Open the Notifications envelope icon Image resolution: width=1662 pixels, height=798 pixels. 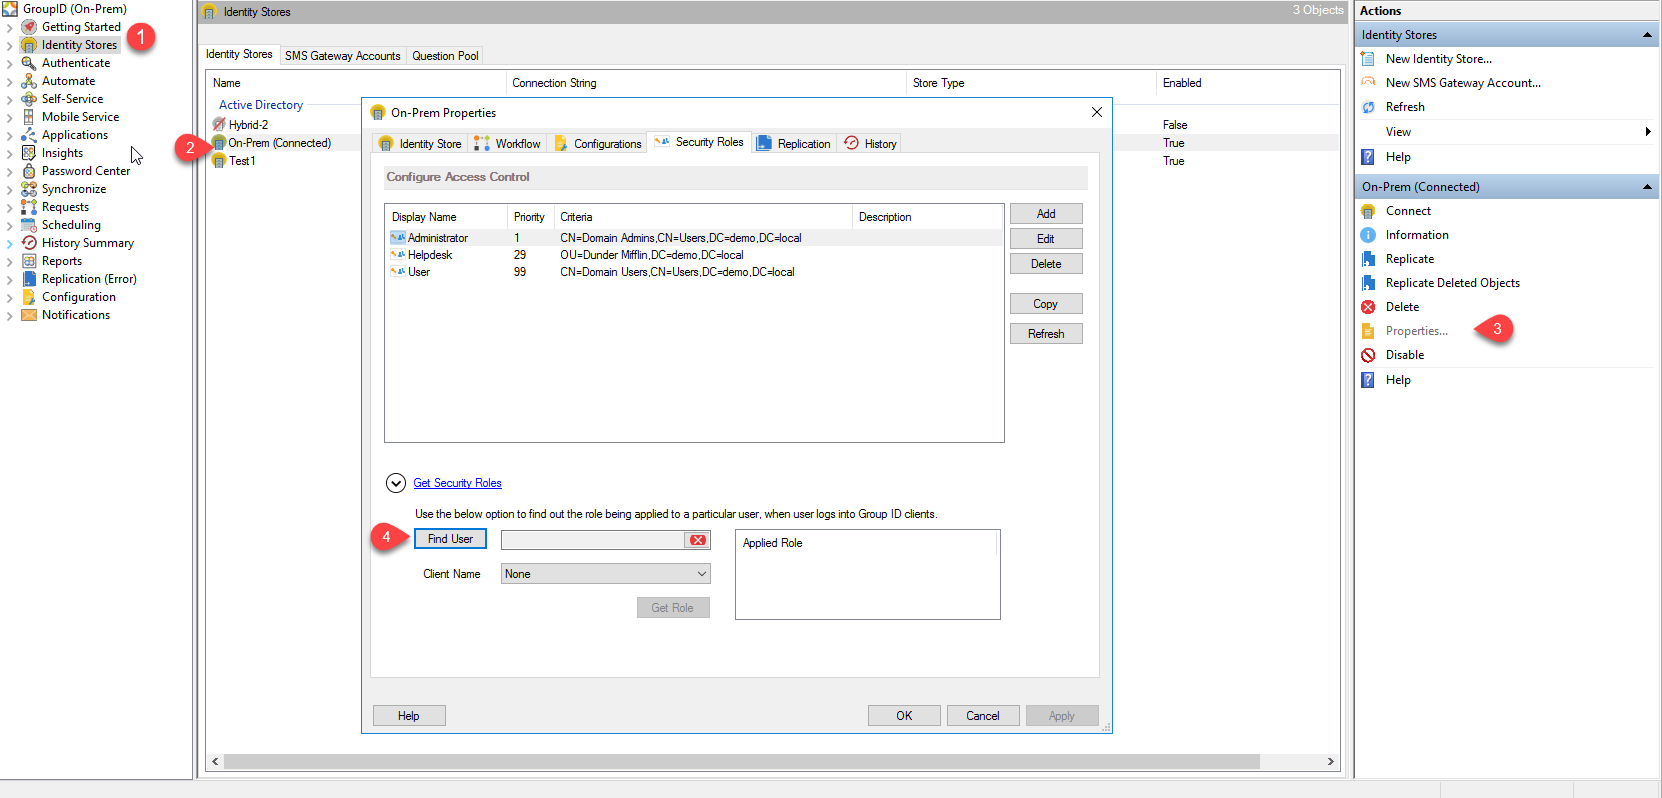pos(29,315)
